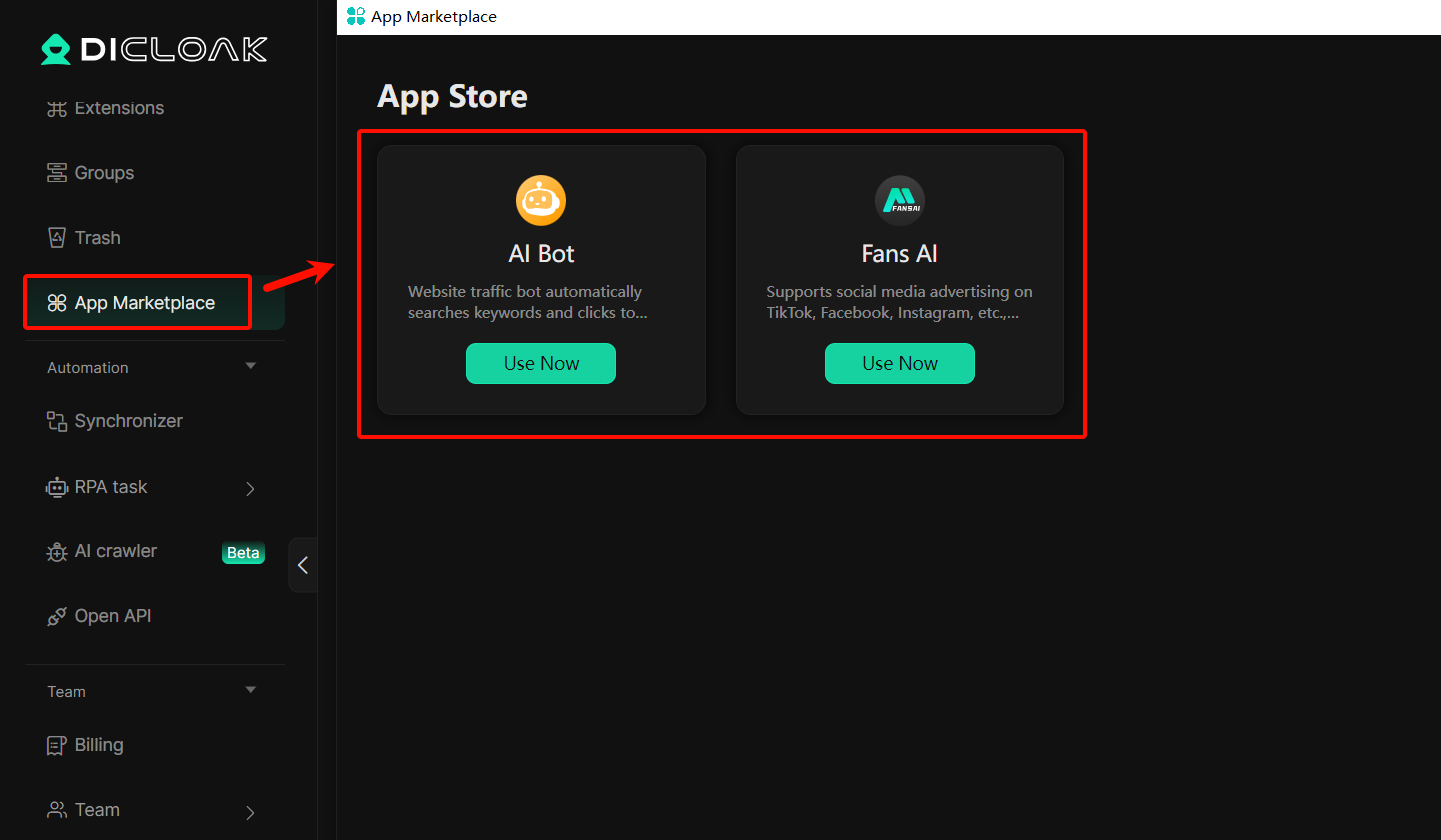Click the AI Bot description text
Image resolution: width=1441 pixels, height=840 pixels.
coord(528,302)
